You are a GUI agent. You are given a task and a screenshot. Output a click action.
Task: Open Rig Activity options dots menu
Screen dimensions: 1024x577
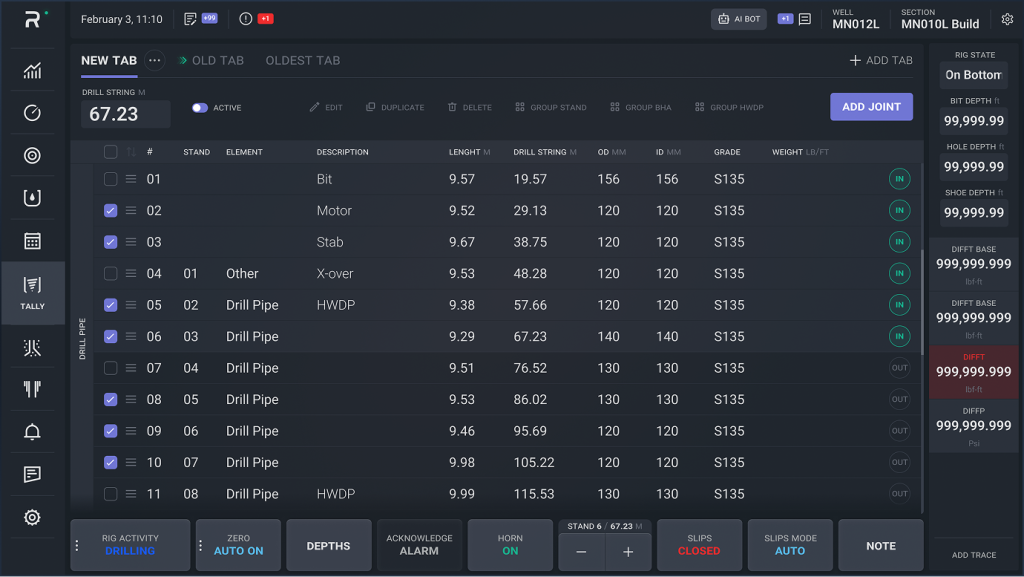[76, 546]
